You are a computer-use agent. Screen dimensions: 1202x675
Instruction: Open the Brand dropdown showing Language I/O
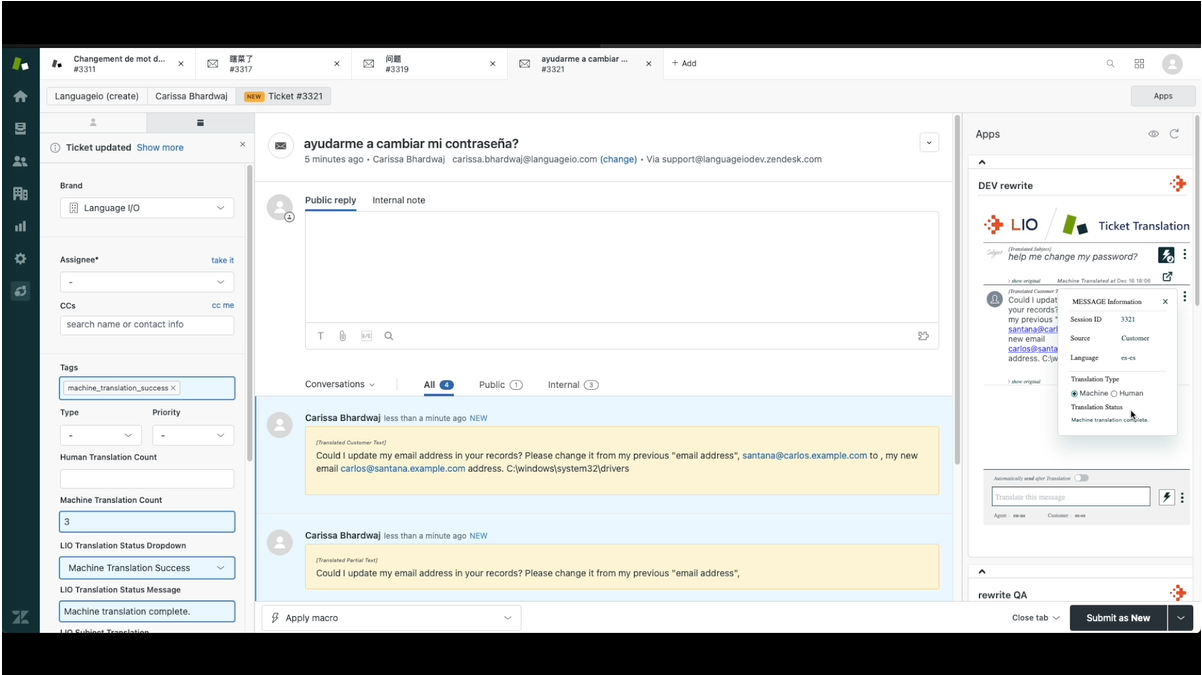click(147, 208)
